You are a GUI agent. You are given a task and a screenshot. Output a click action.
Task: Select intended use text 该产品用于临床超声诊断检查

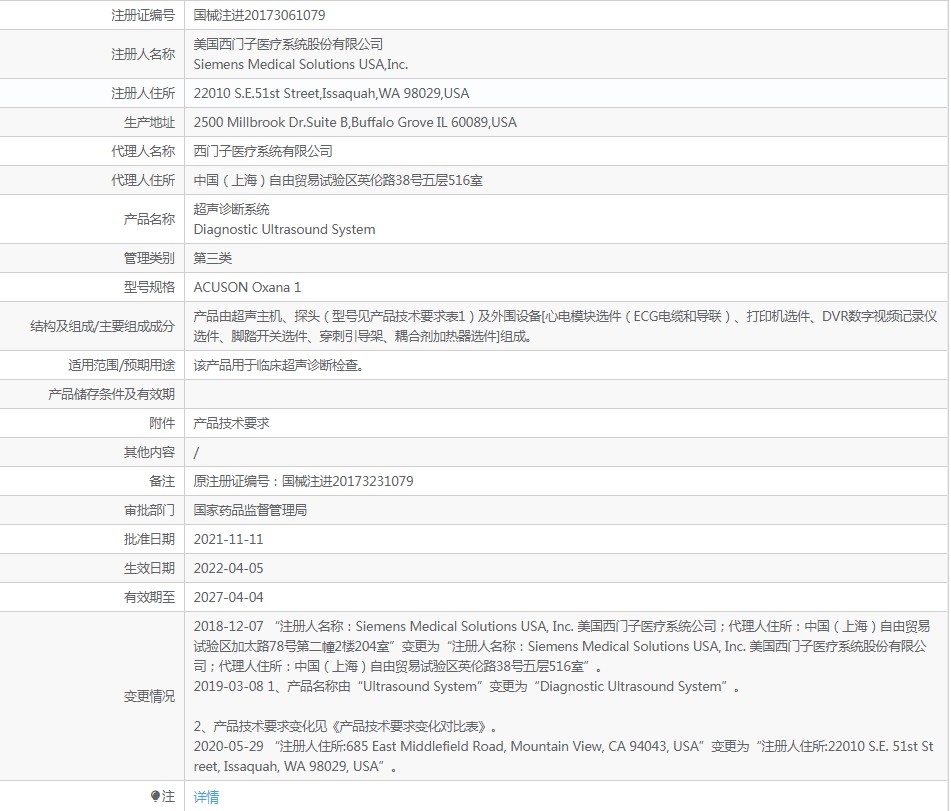278,365
